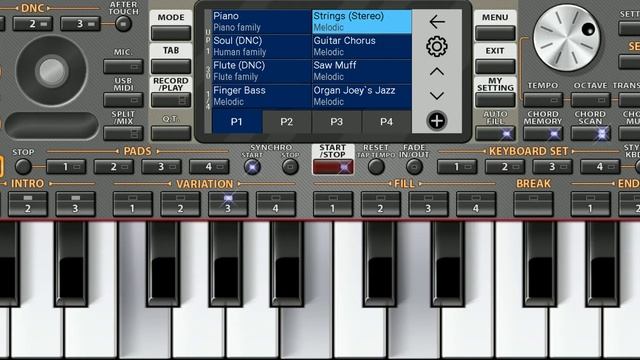The height and width of the screenshot is (360, 640).
Task: Trigger FILL 4 button
Action: (x=476, y=204)
